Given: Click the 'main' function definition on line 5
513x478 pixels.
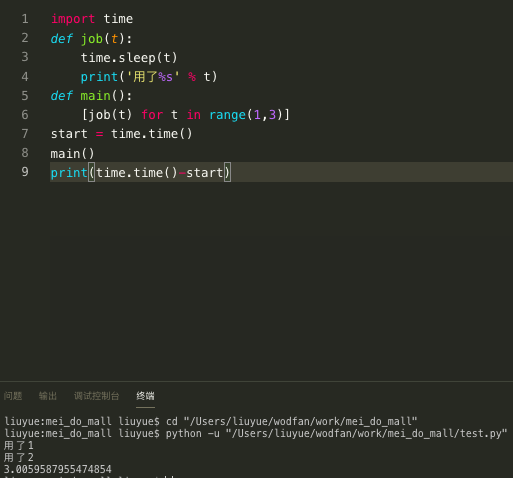Looking at the screenshot, I should [95, 96].
